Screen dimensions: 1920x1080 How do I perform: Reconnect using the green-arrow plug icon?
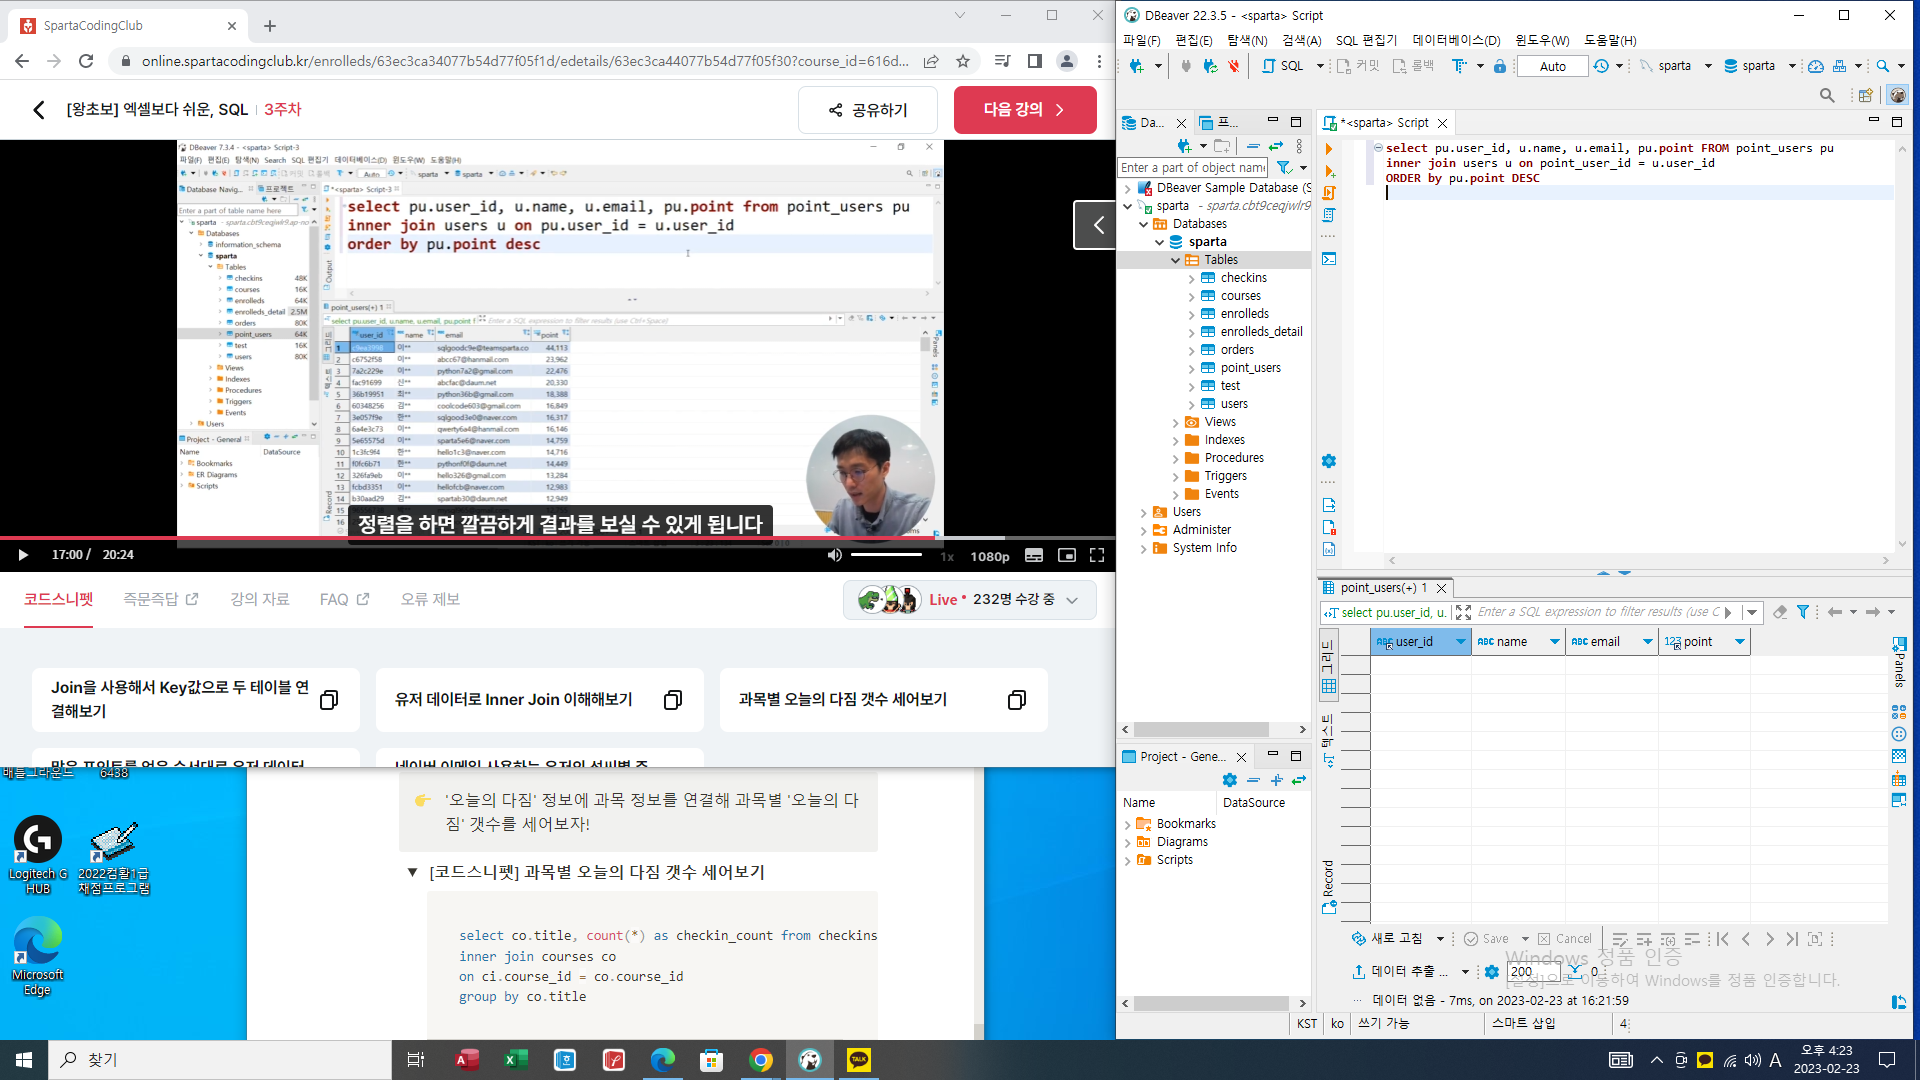point(1210,66)
